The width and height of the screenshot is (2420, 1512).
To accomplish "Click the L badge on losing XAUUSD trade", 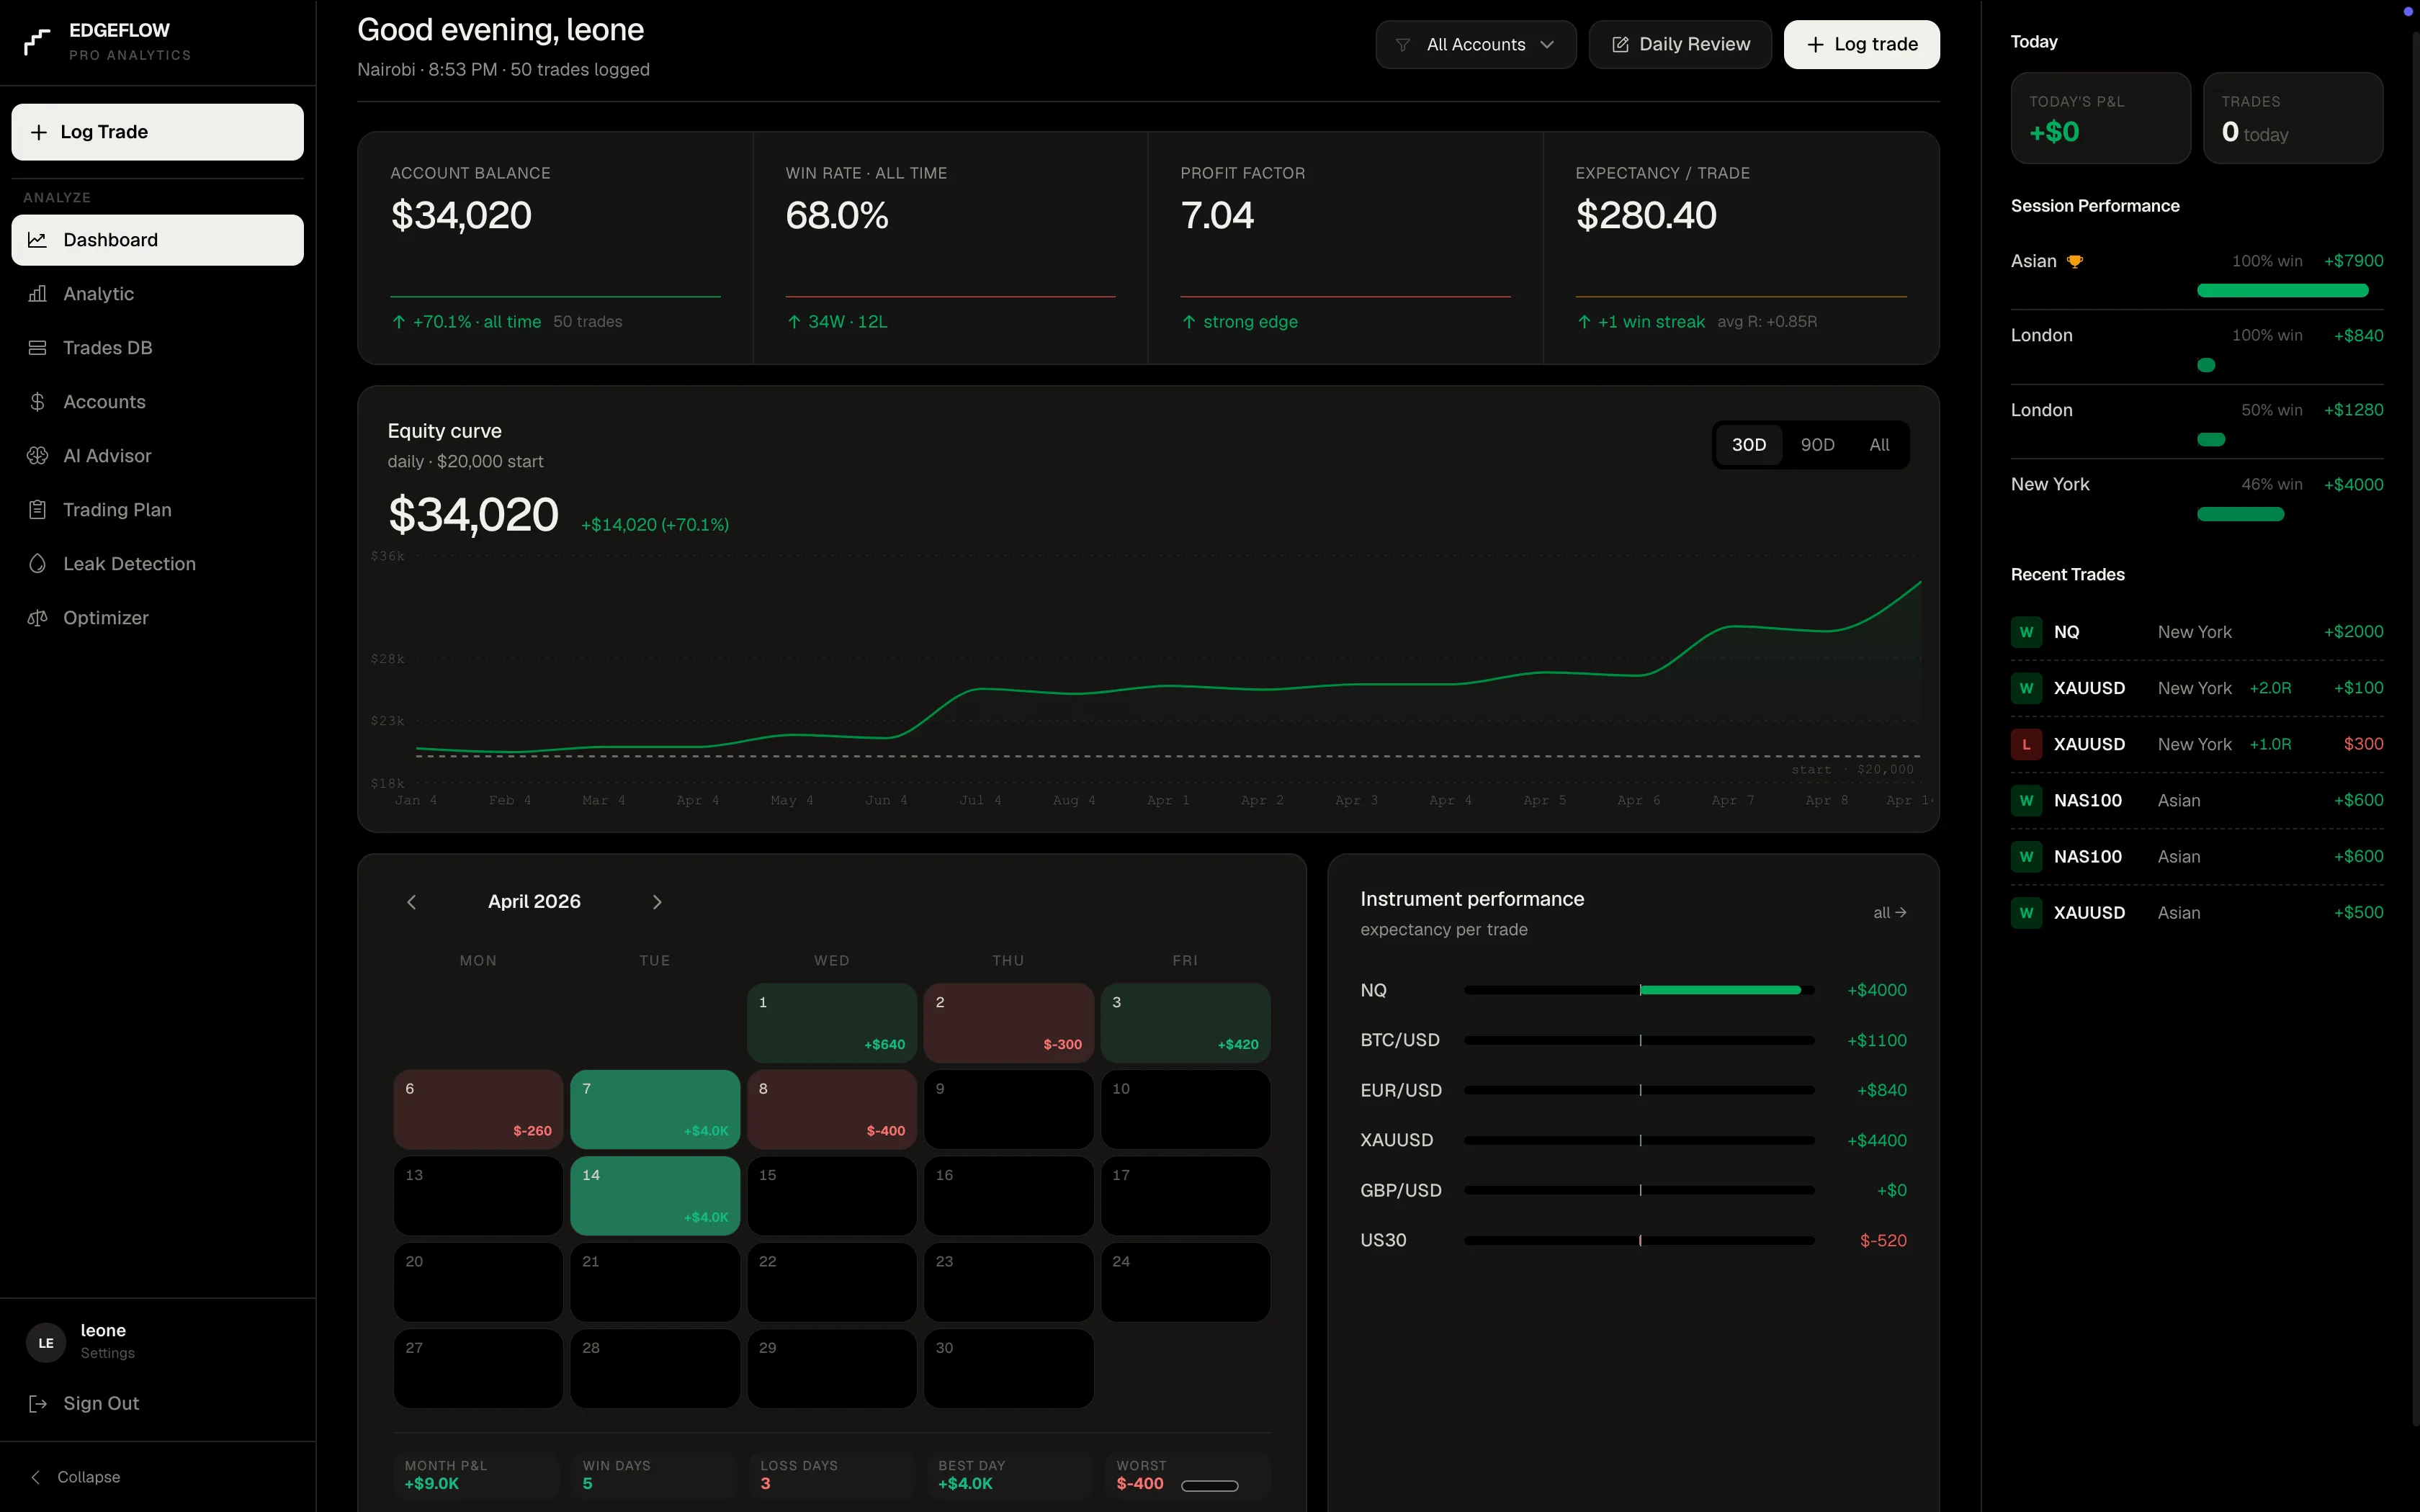I will pyautogui.click(x=2027, y=744).
